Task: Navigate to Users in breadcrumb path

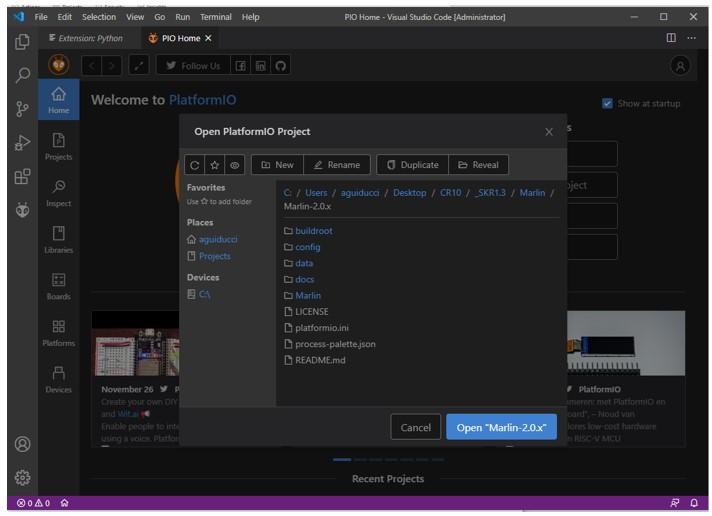Action: (316, 193)
